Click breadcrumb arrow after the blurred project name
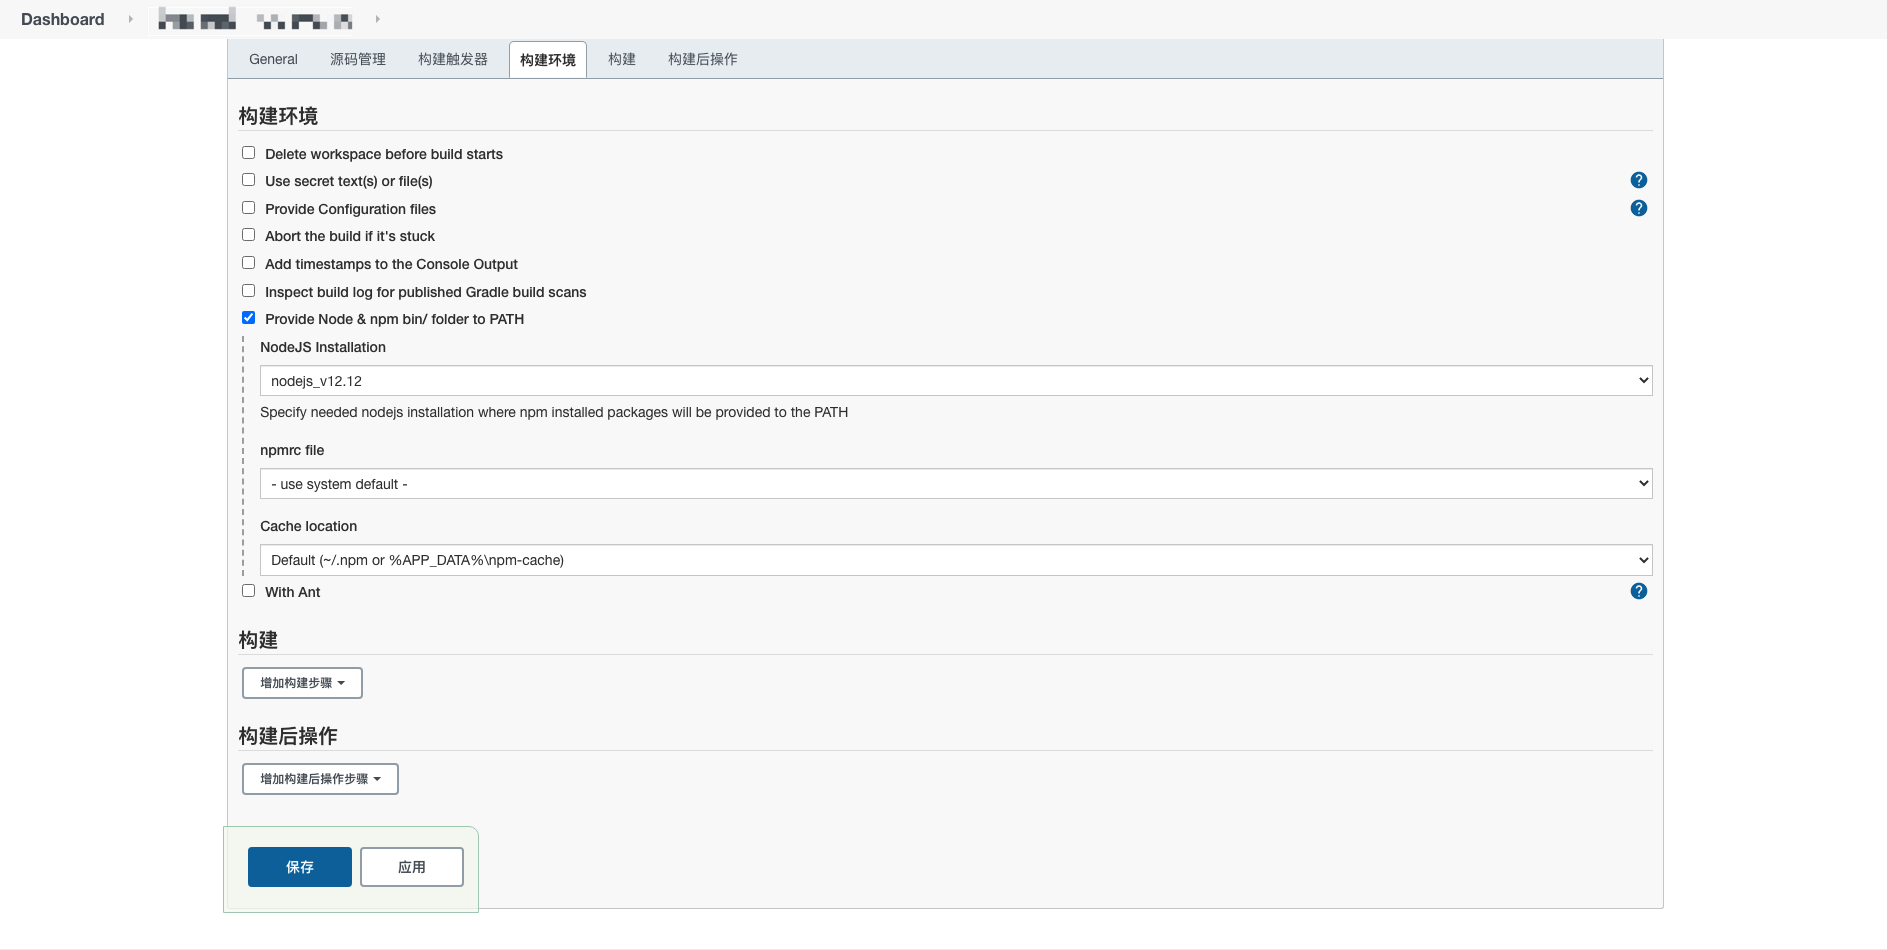The image size is (1887, 950). pos(377,19)
